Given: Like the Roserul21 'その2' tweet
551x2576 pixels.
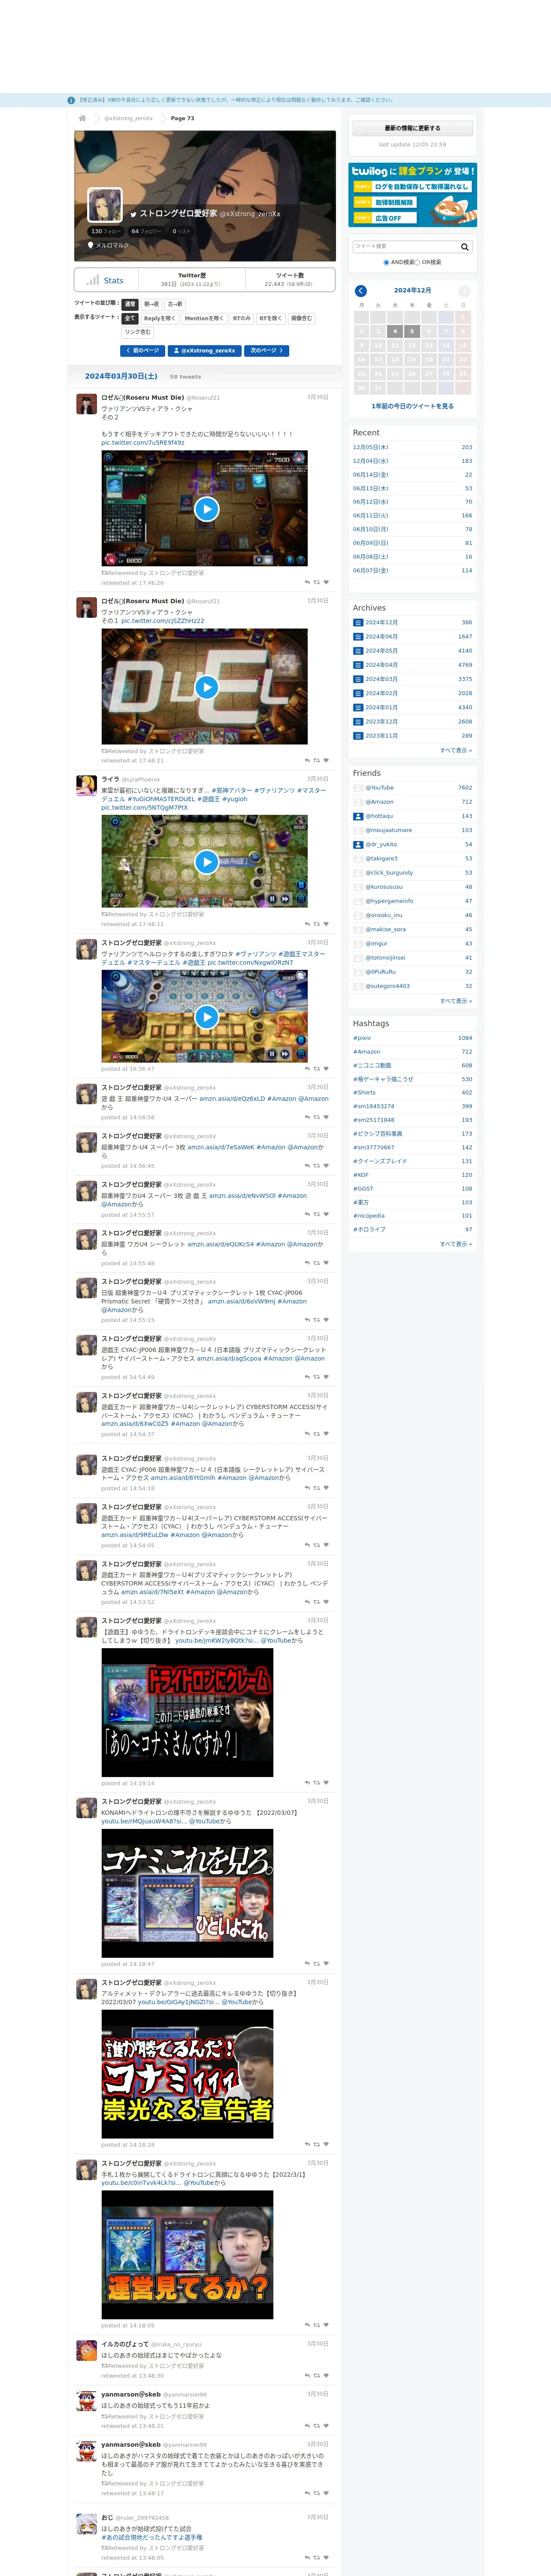Looking at the screenshot, I should click(326, 582).
